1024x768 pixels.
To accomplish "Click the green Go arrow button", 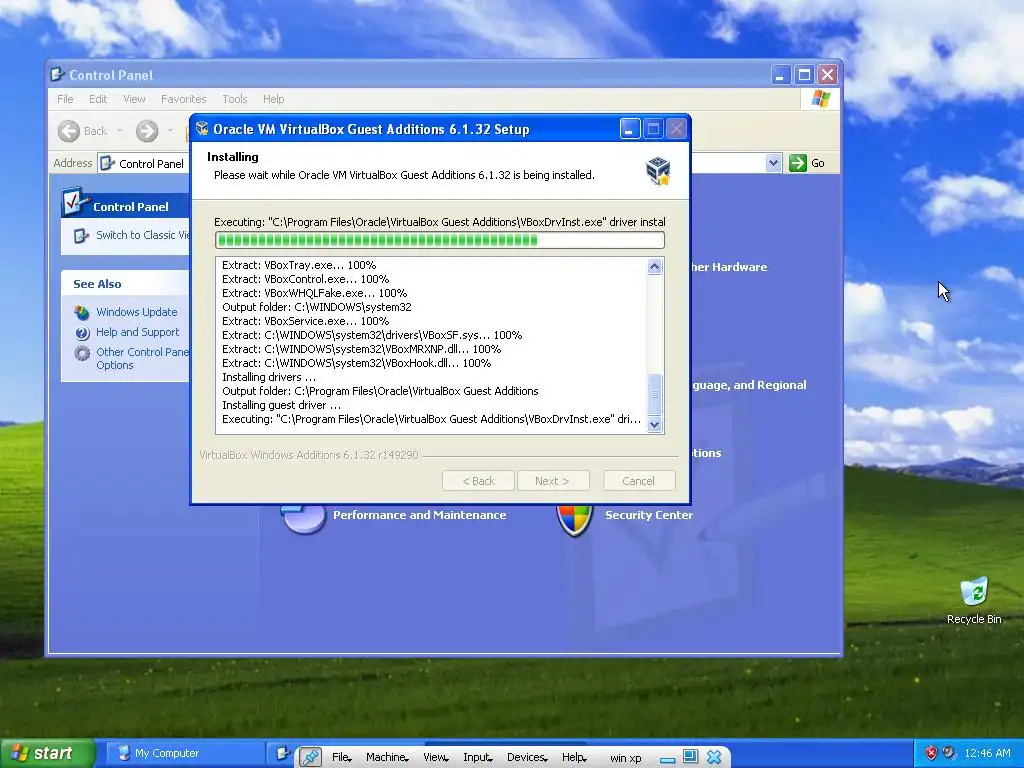I will click(797, 163).
